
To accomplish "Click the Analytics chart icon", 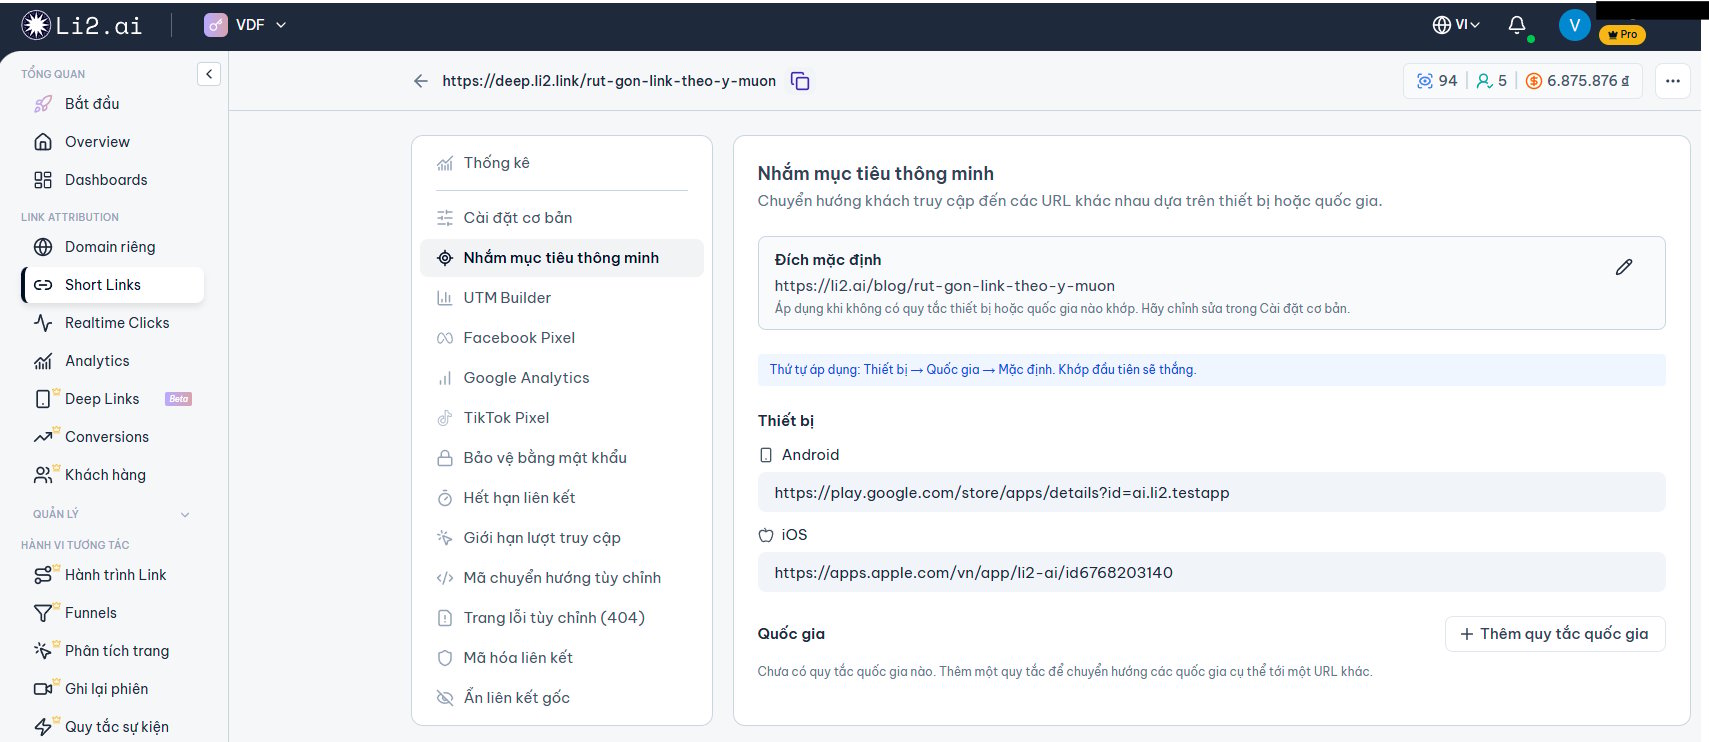I will [x=43, y=361].
